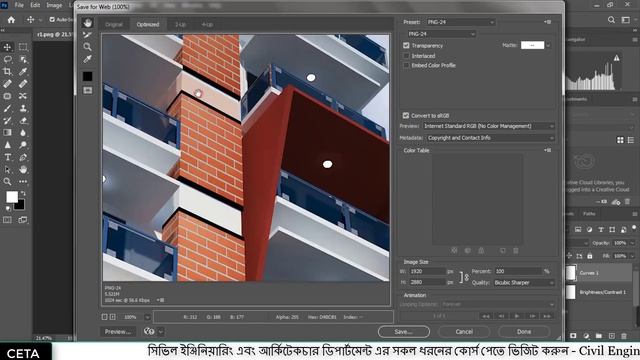Click the Done button
Image resolution: width=640 pixels, height=360 pixels.
pyautogui.click(x=524, y=332)
